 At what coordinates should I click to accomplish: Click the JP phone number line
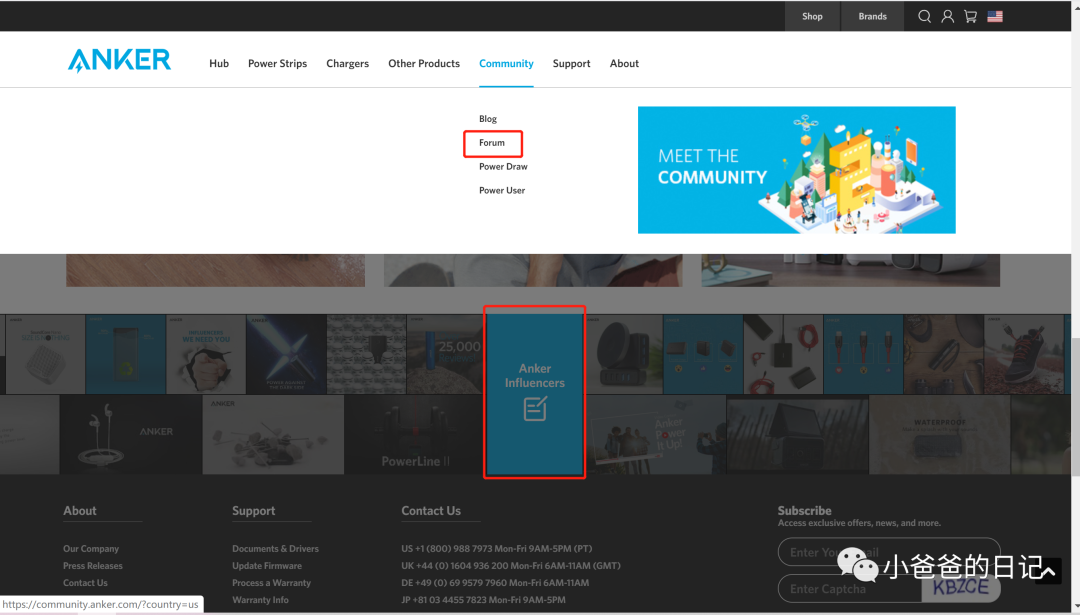[484, 600]
